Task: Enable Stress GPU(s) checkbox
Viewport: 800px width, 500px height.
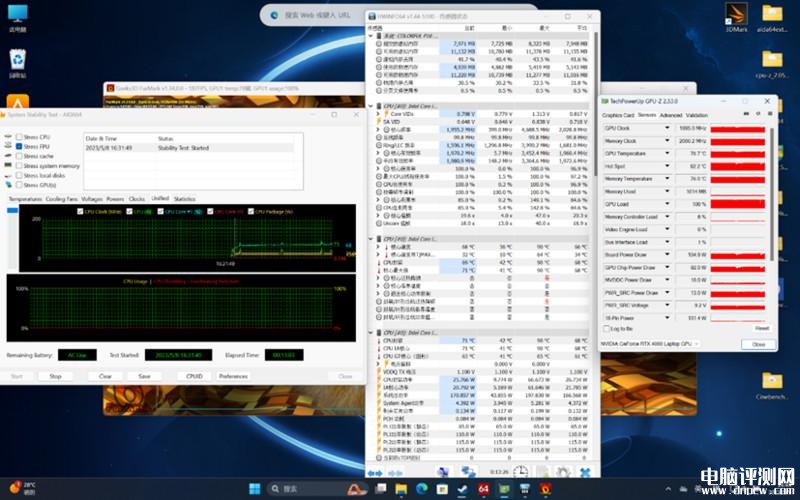Action: [19, 185]
